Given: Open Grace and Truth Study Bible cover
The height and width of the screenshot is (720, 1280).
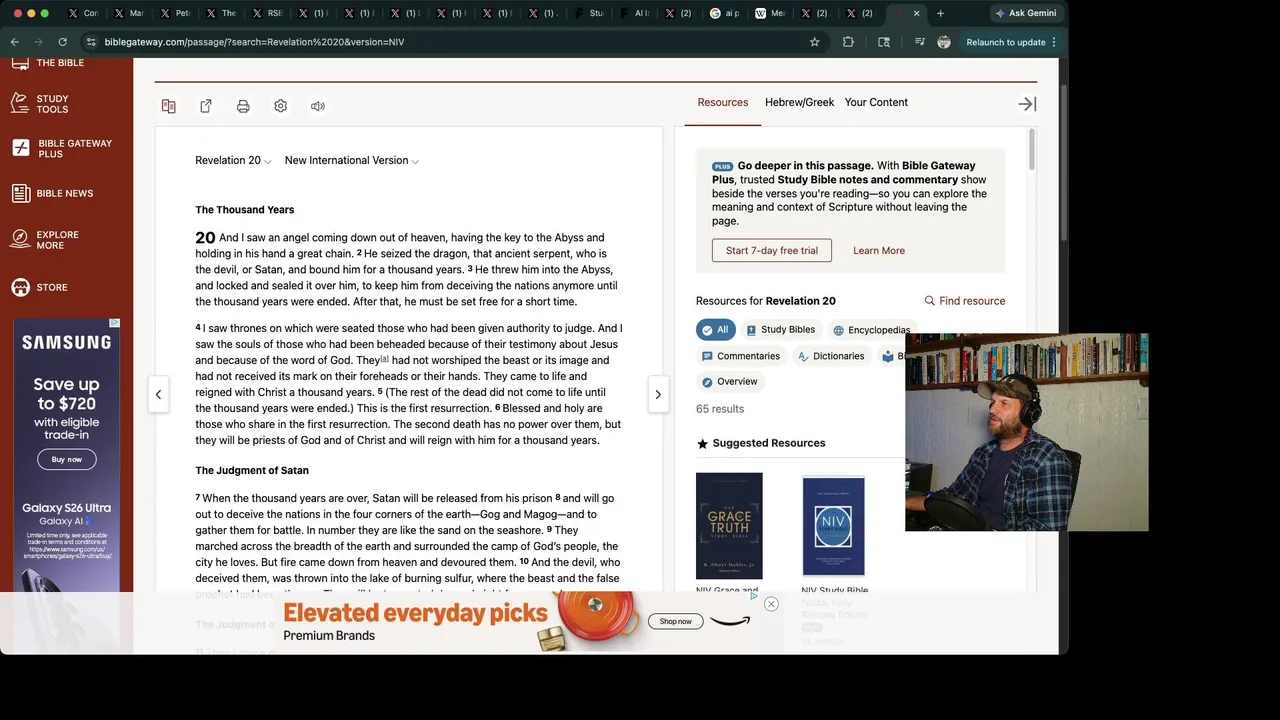Looking at the screenshot, I should (x=729, y=526).
